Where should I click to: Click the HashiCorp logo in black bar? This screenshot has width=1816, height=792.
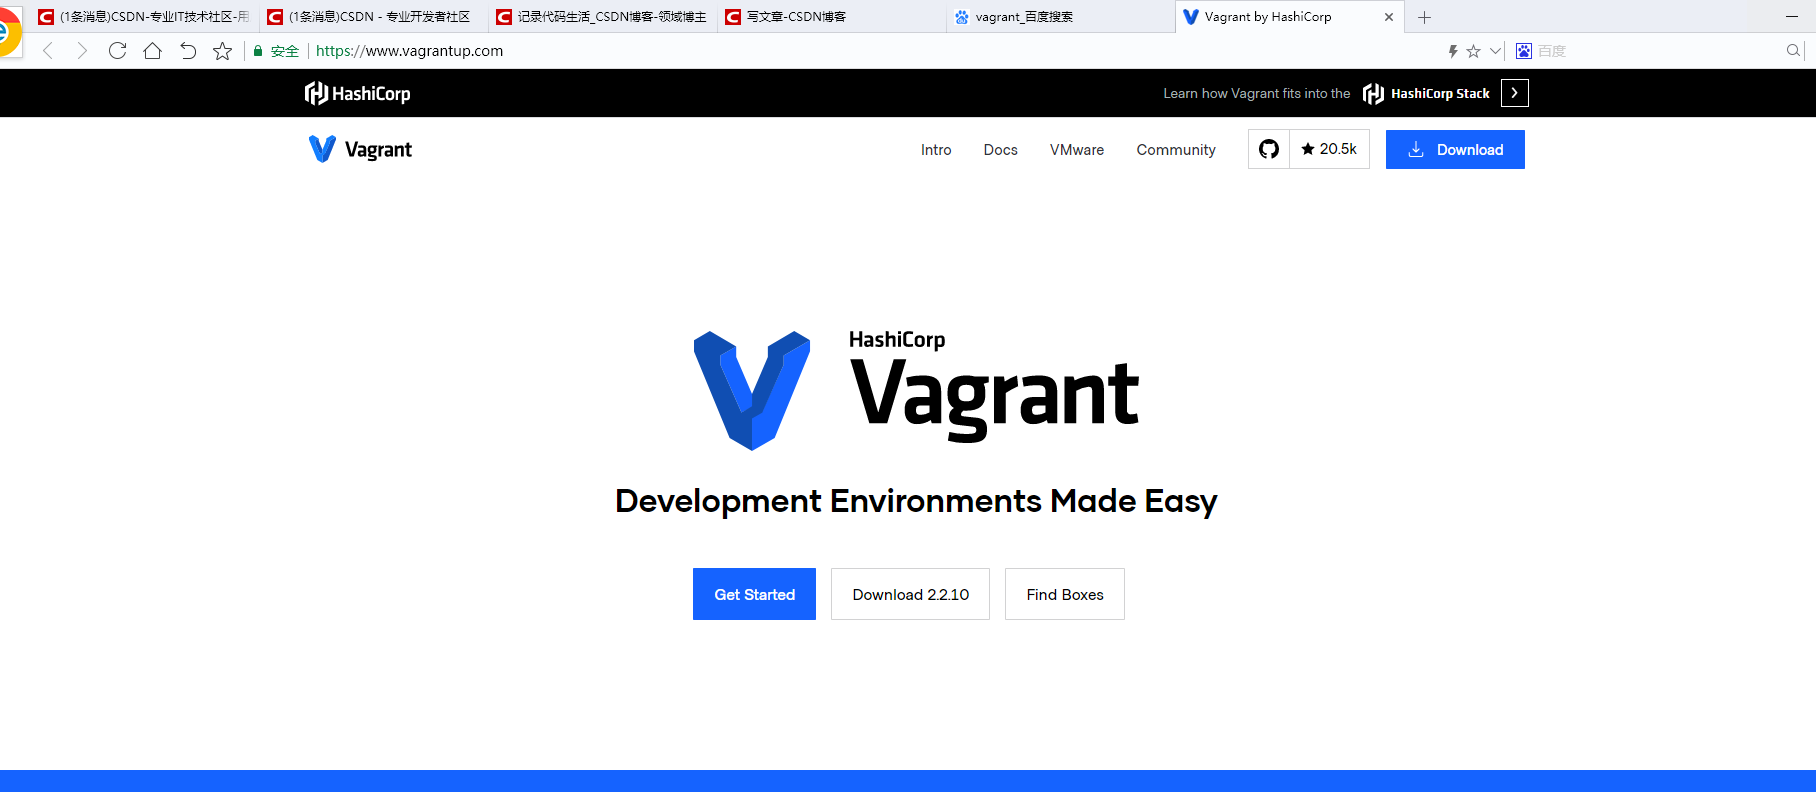(357, 93)
